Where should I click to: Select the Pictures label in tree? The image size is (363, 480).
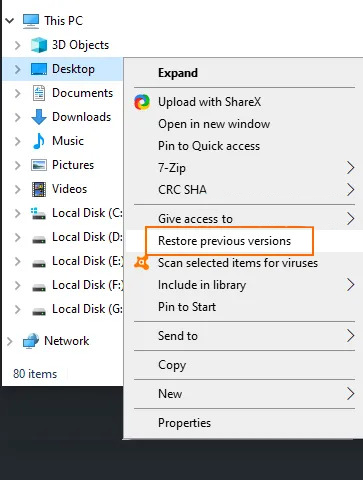[73, 165]
